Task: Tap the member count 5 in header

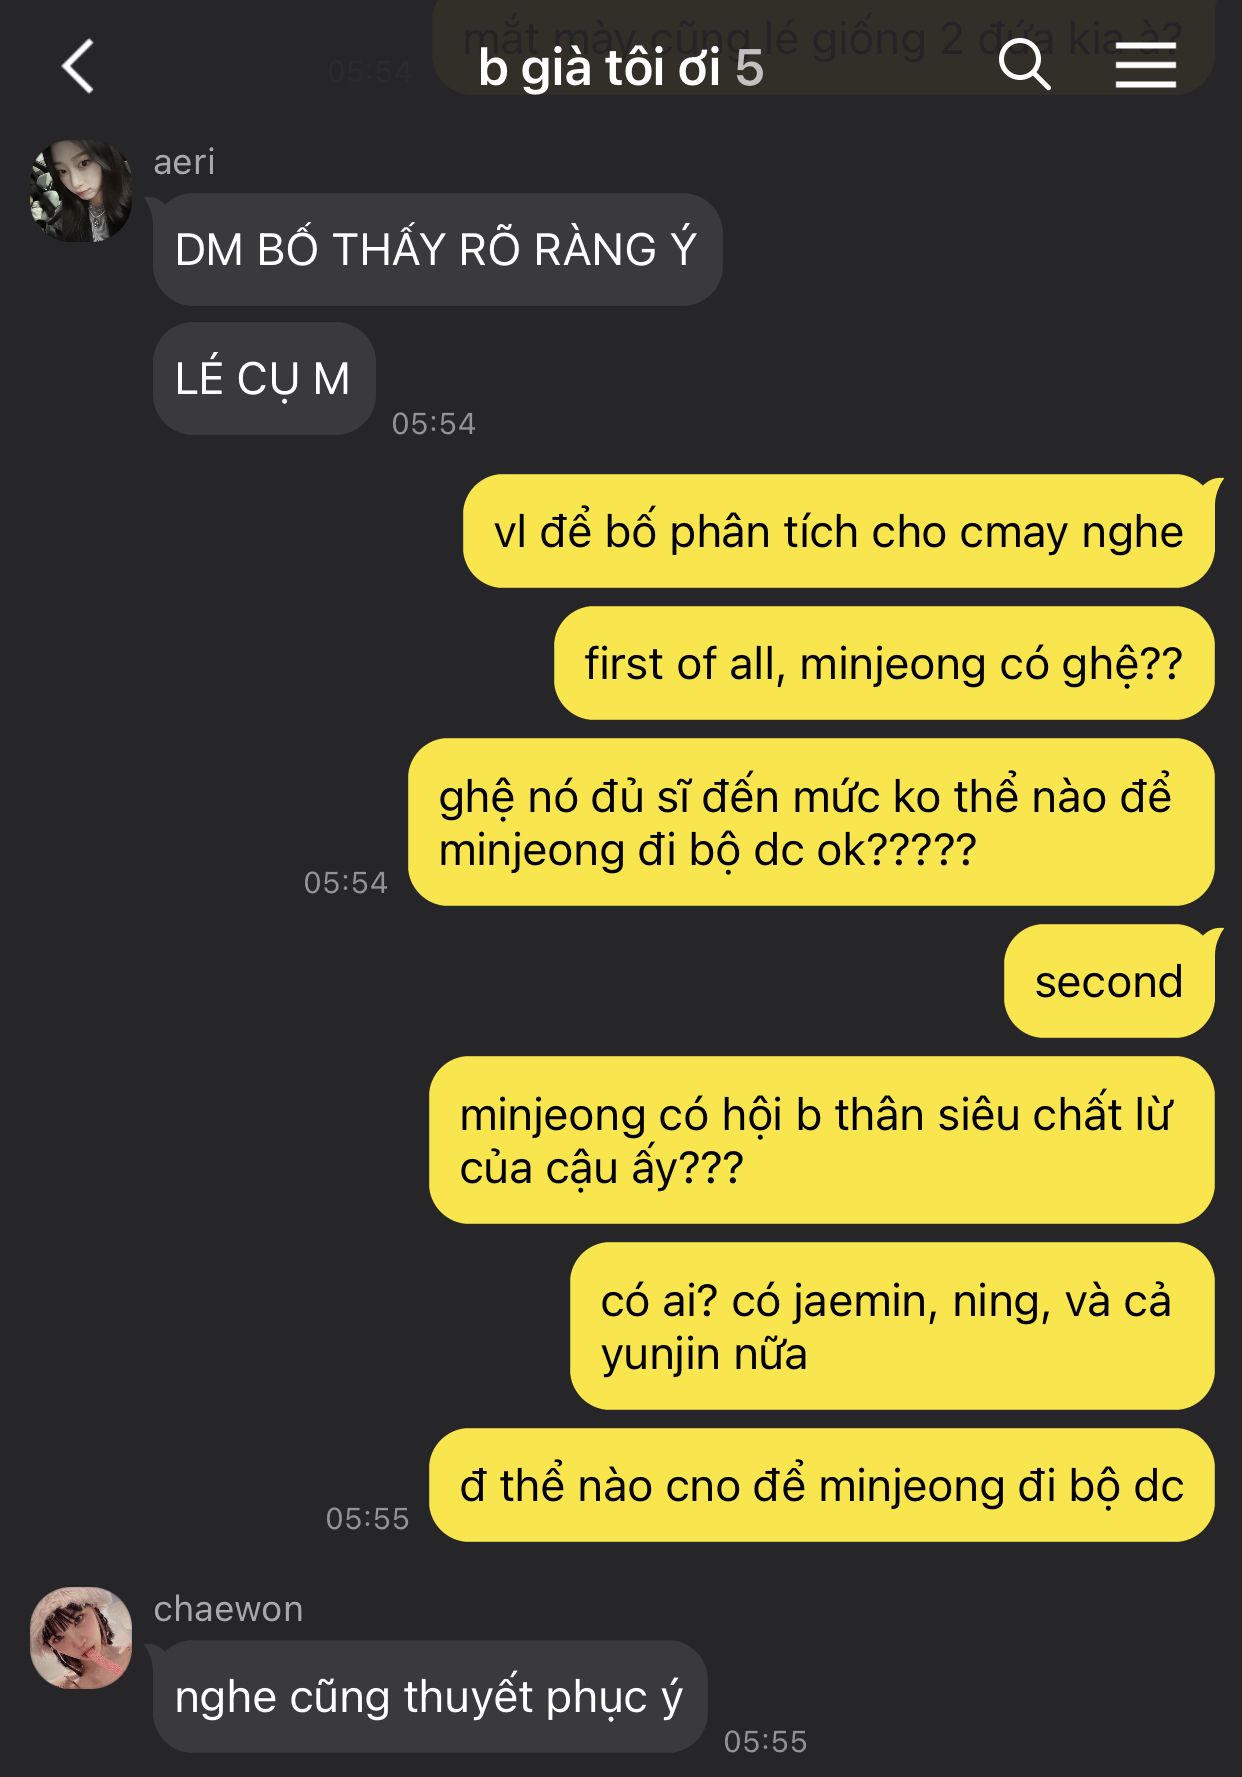Action: (749, 68)
